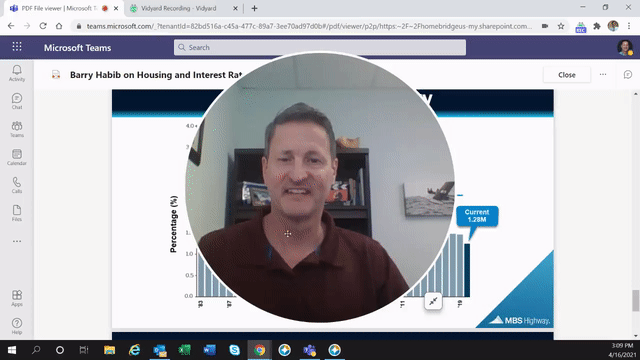Open the conversation panel icon
Screen dimensions: 640x360
tap(628, 75)
